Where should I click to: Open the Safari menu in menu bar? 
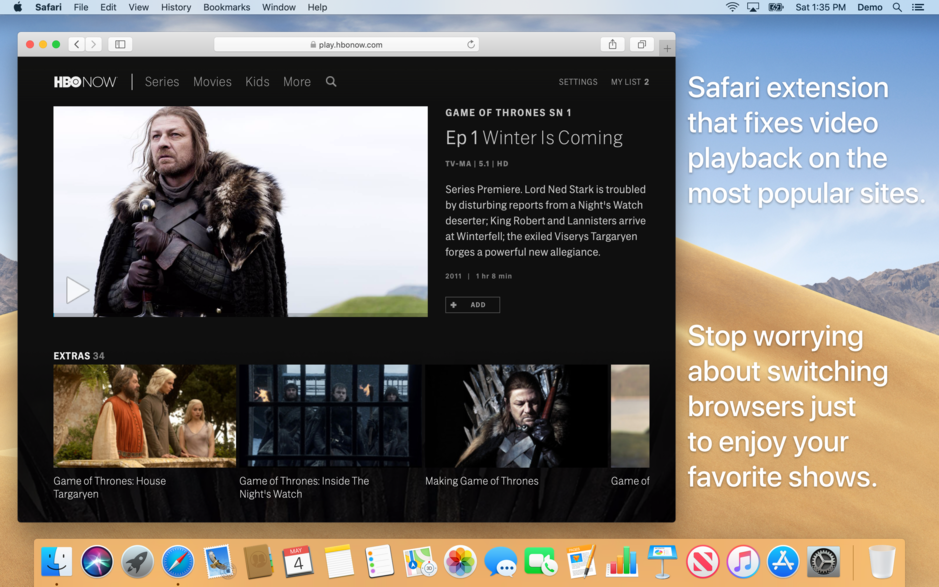pos(48,7)
